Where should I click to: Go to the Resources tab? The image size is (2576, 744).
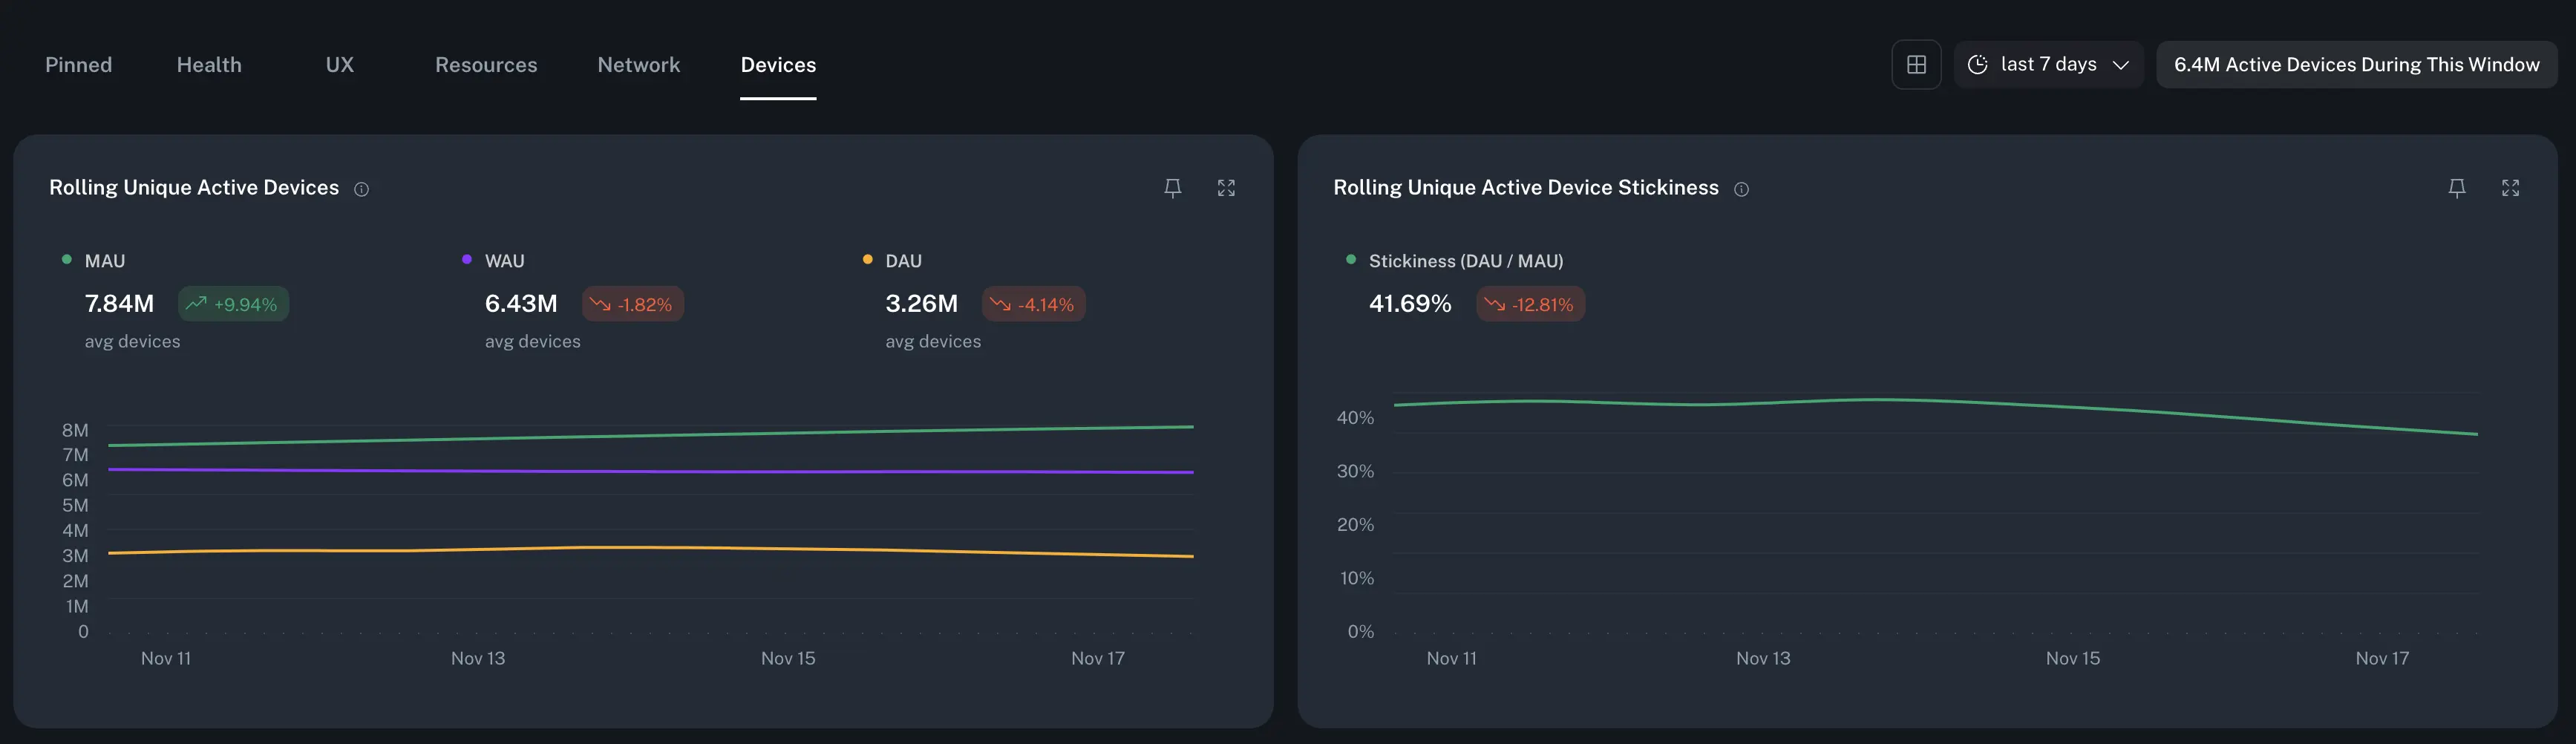click(486, 65)
